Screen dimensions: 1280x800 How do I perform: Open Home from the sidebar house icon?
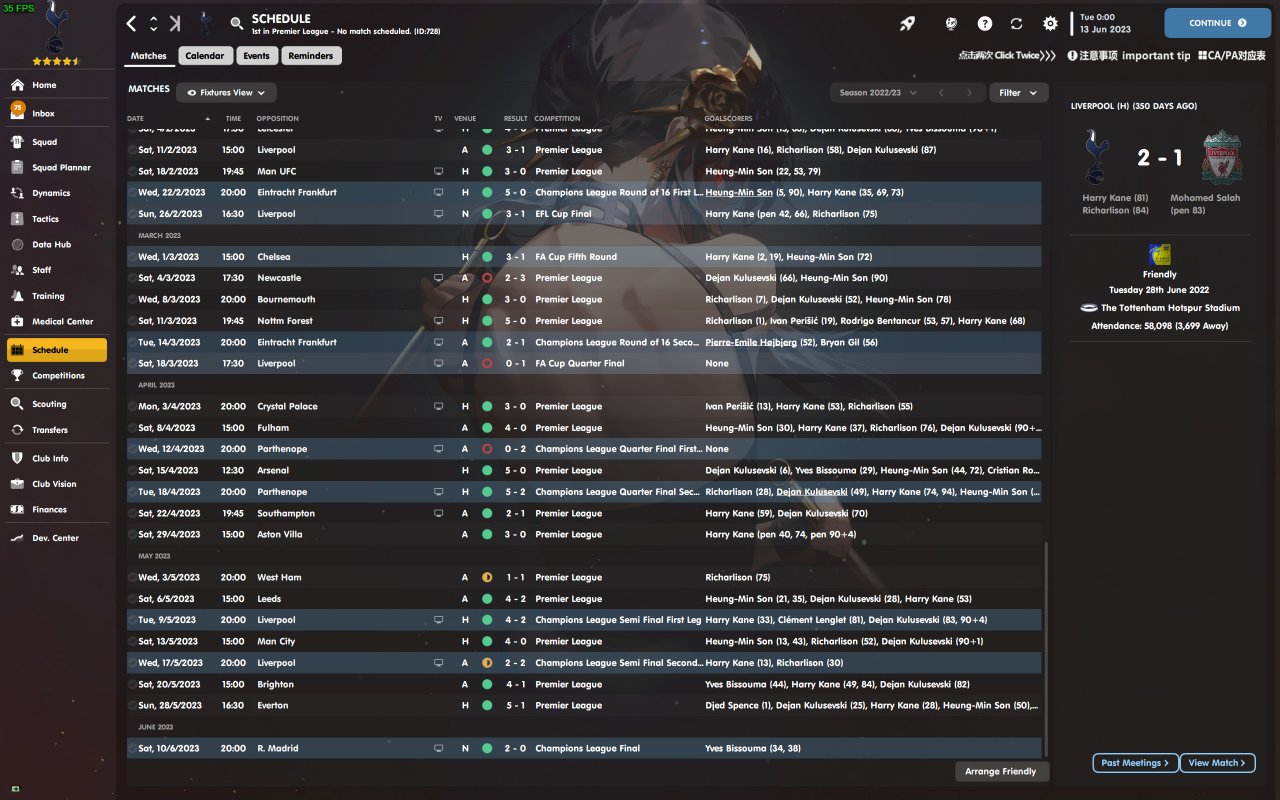[x=17, y=85]
